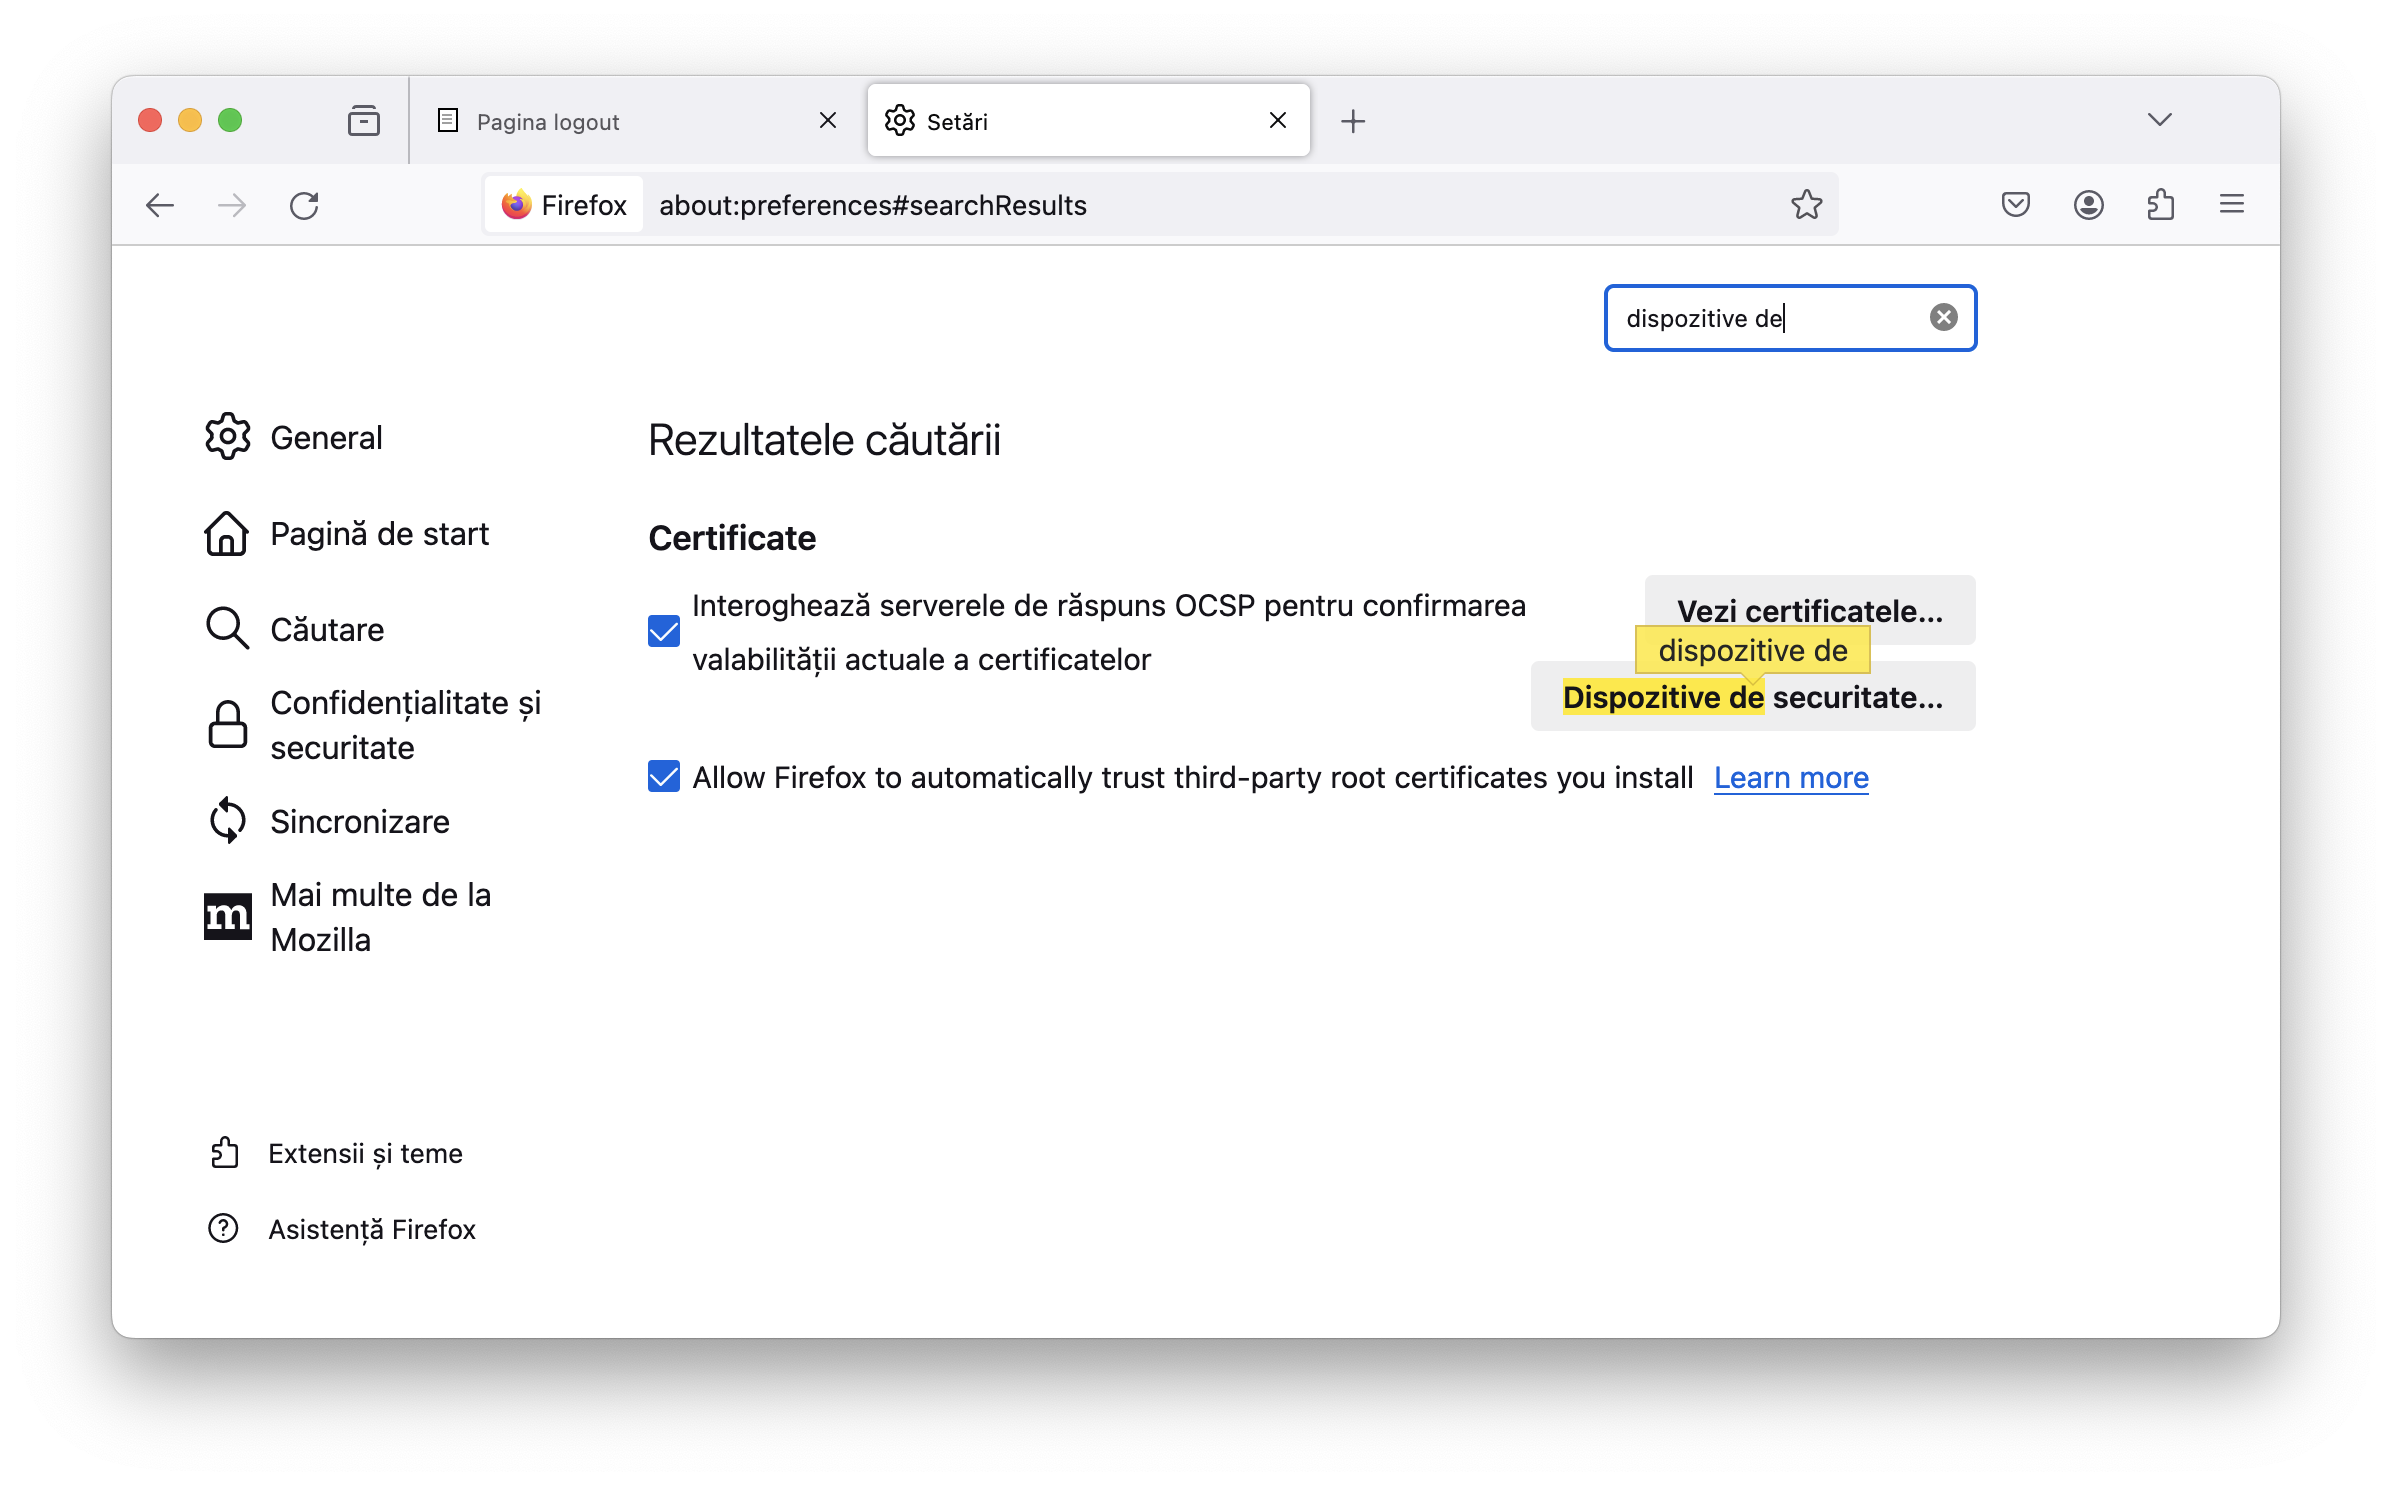
Task: Disable automatic trust of third-party root certificates
Action: [663, 776]
